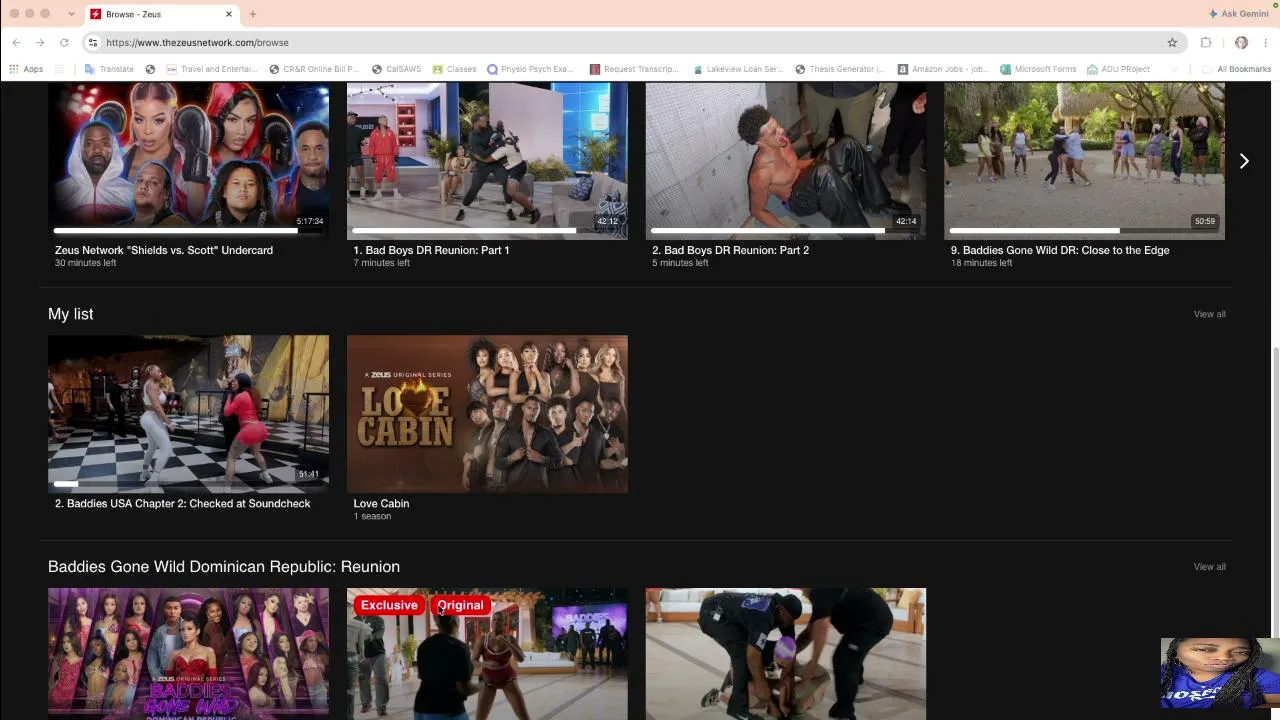Open the reunion thumbnail showing security guards

(x=786, y=654)
